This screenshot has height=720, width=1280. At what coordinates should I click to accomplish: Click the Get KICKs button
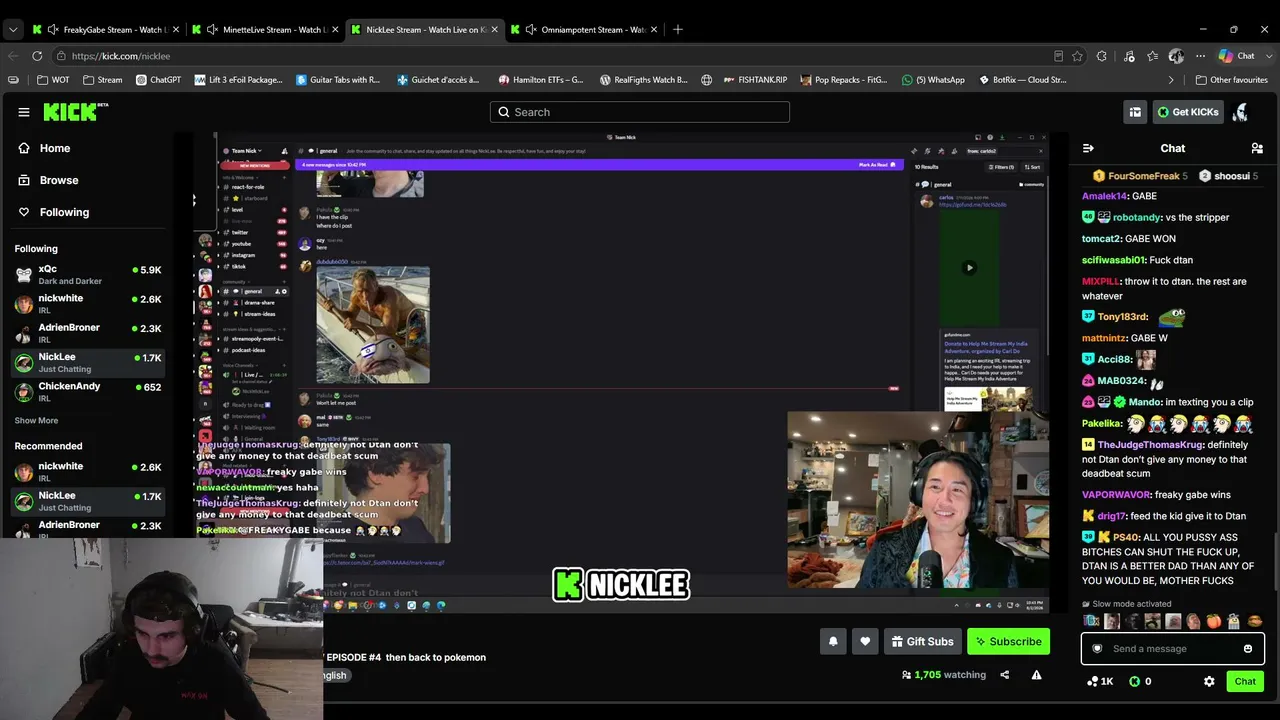(x=1188, y=112)
